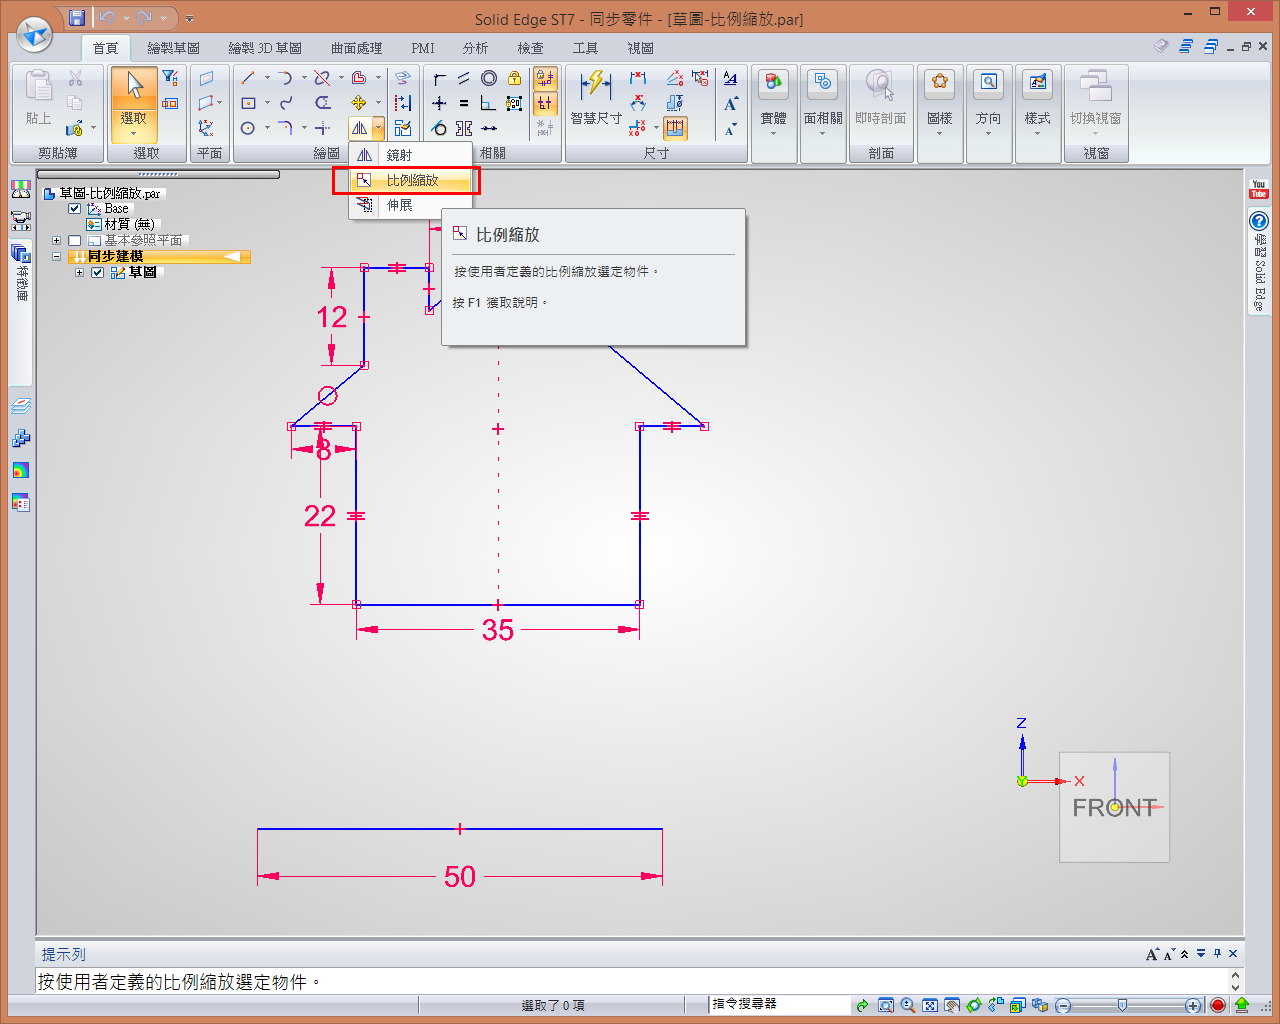Click the zoom in plus button on slider
This screenshot has width=1280, height=1024.
(1193, 1005)
